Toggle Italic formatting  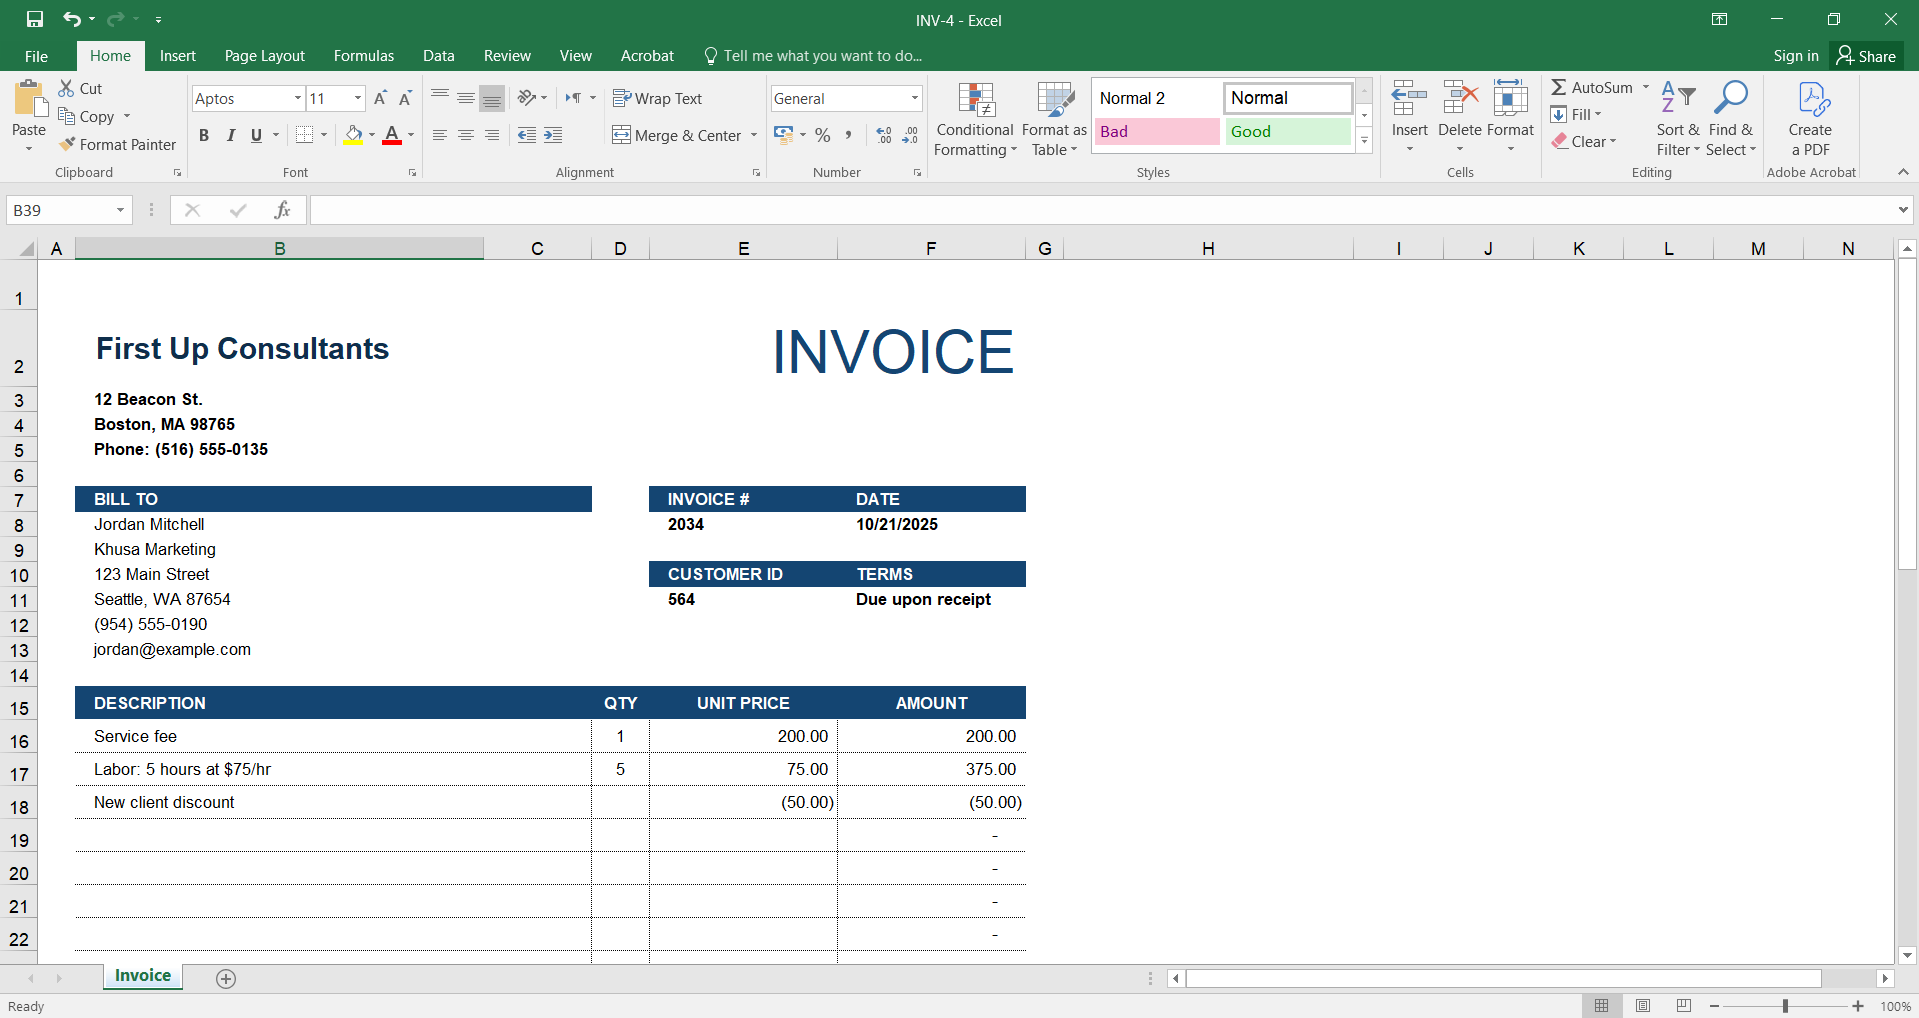231,135
